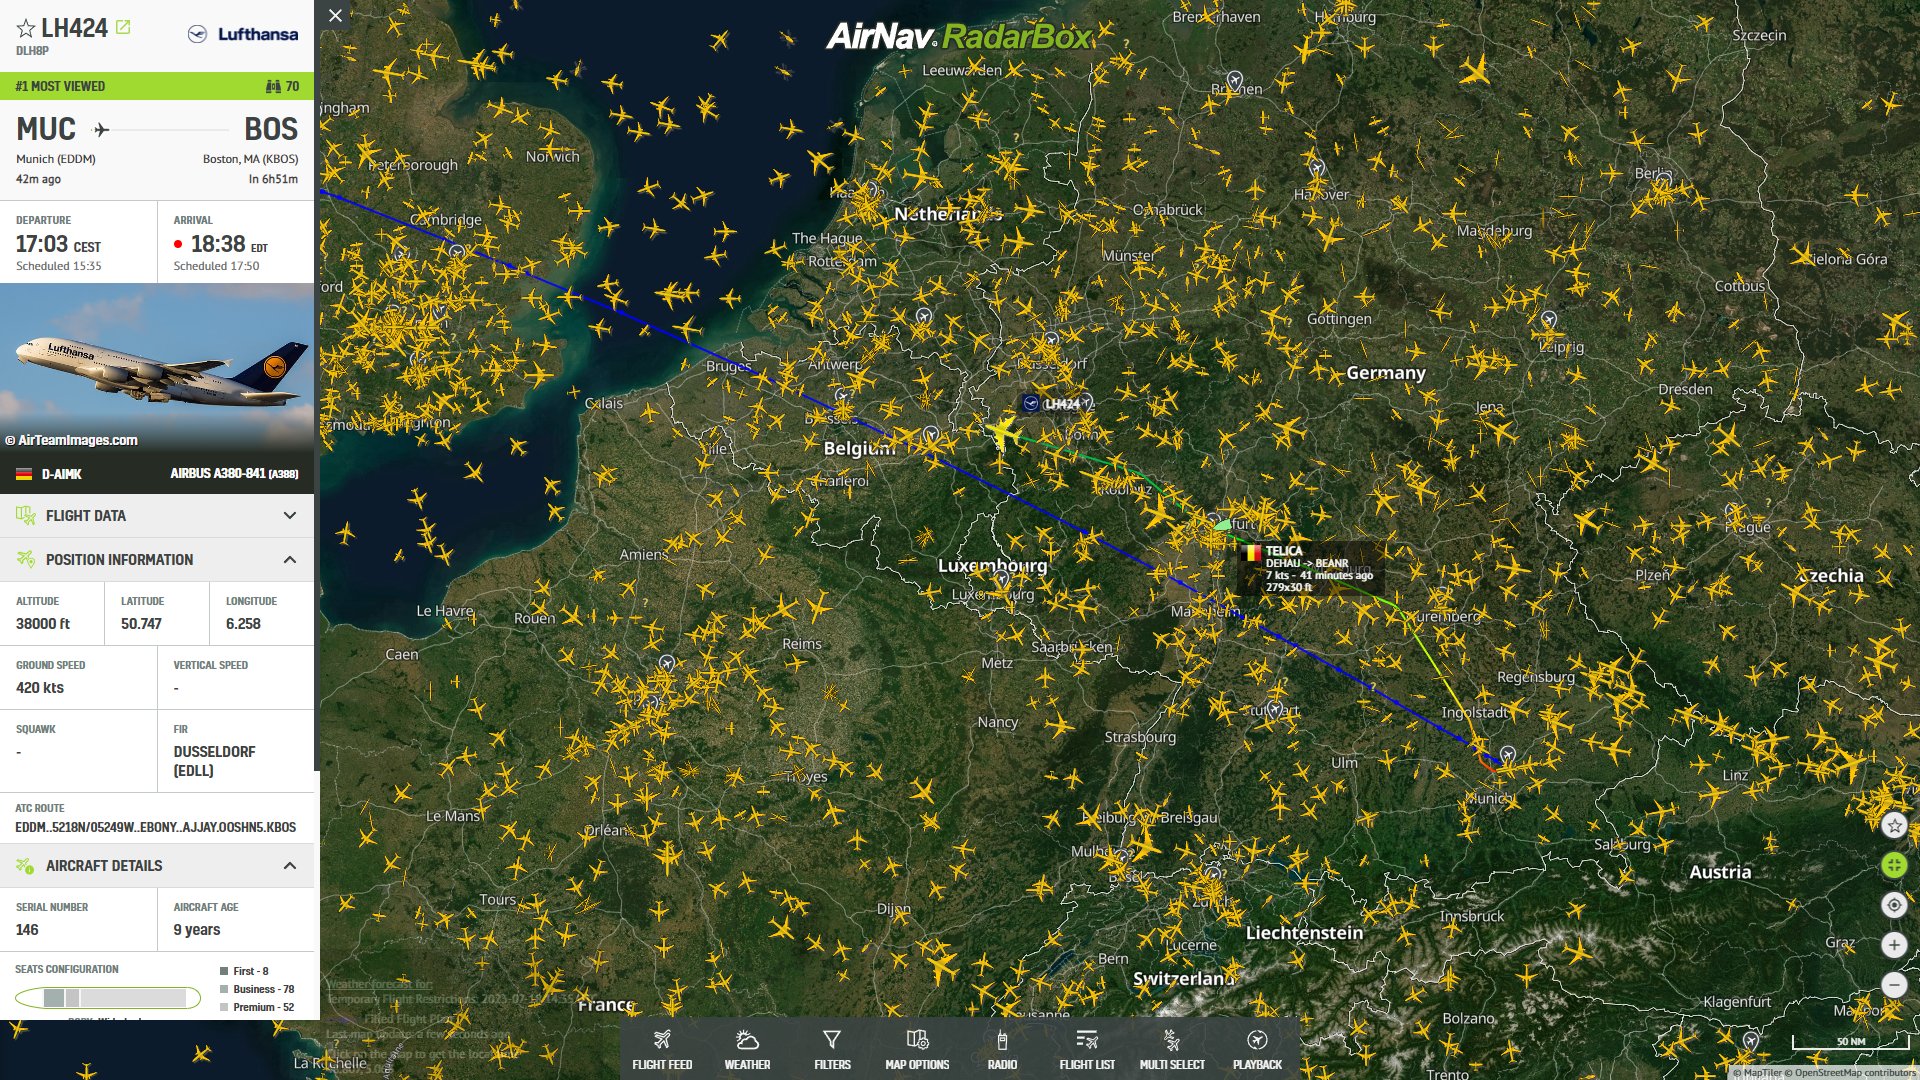Click the ATC route text string
The width and height of the screenshot is (1920, 1080).
coord(156,827)
